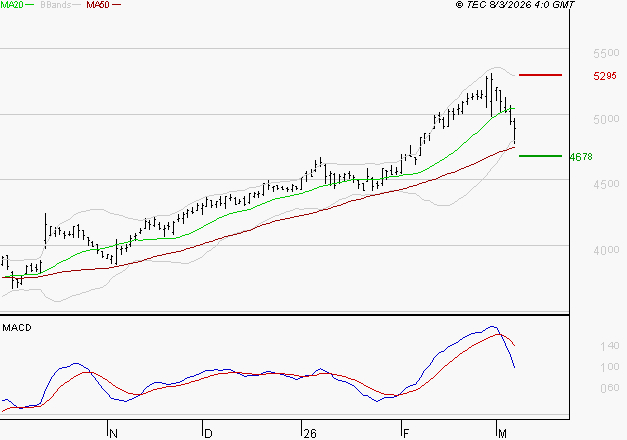The height and width of the screenshot is (440, 627).
Task: Click the green support line at 4678
Action: tap(540, 156)
